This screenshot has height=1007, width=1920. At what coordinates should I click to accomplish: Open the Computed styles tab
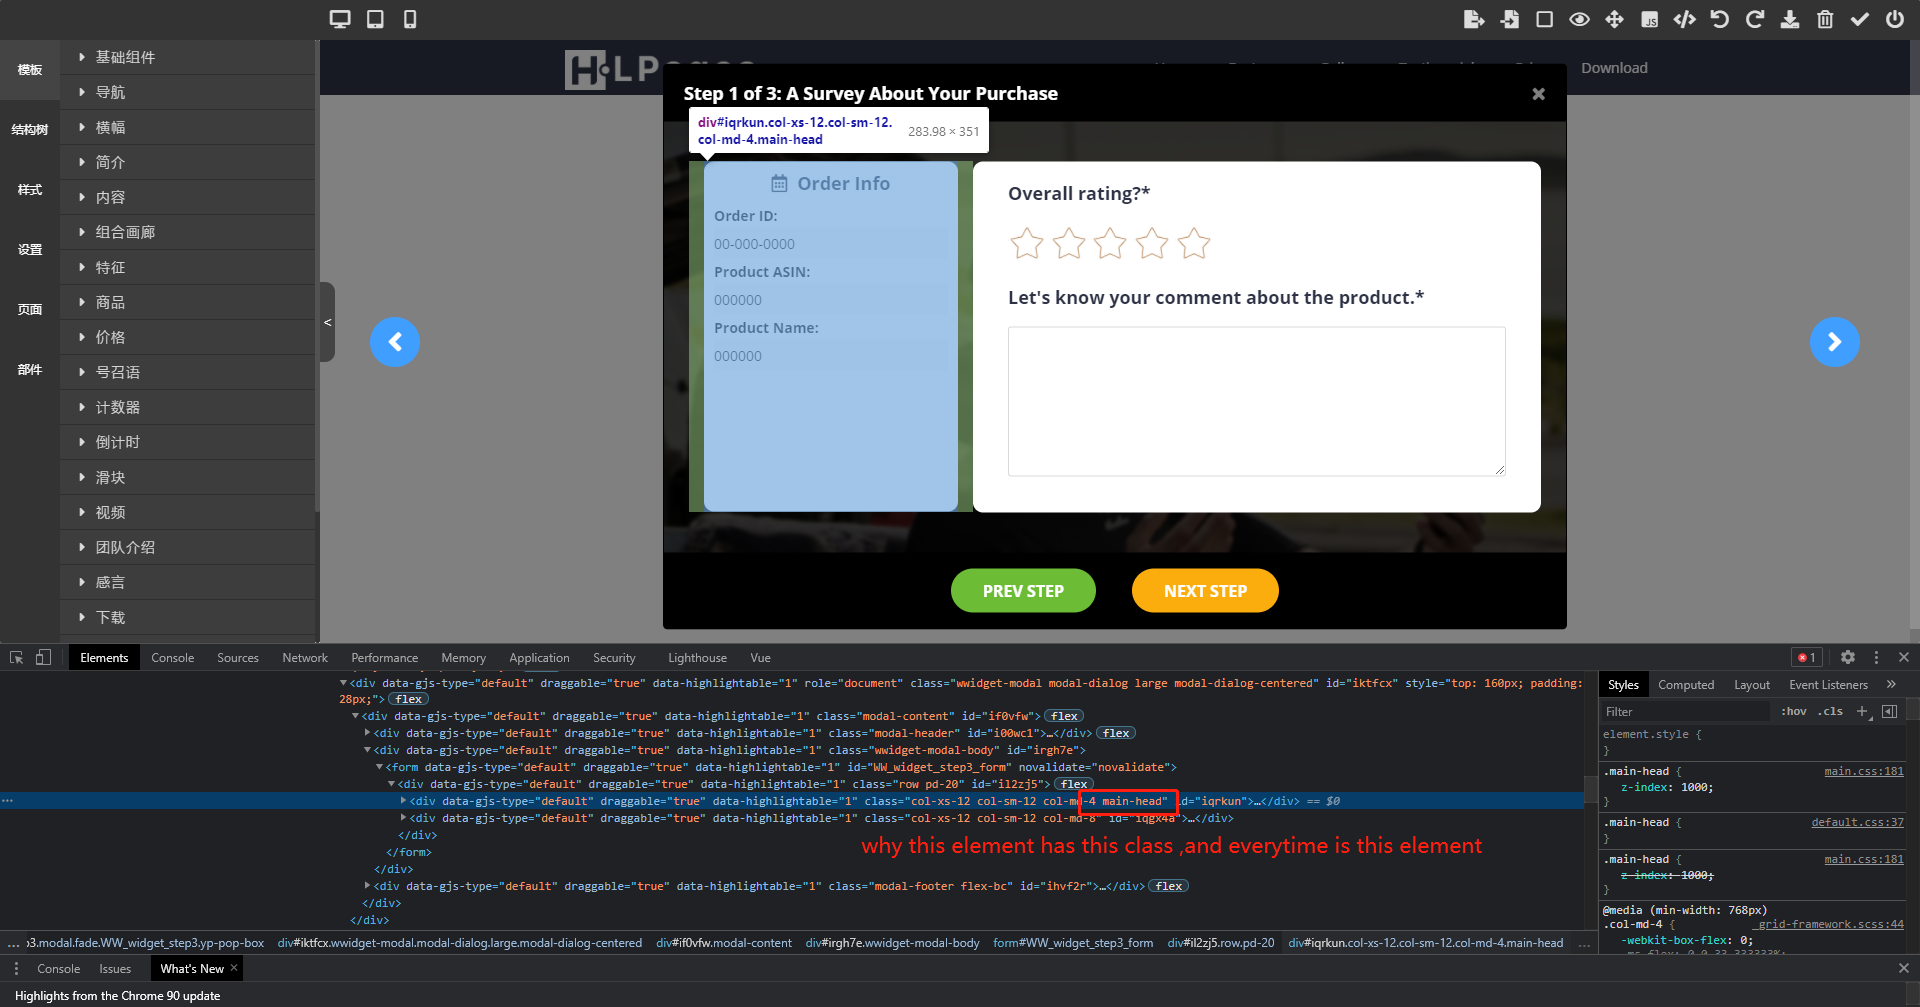coord(1686,684)
